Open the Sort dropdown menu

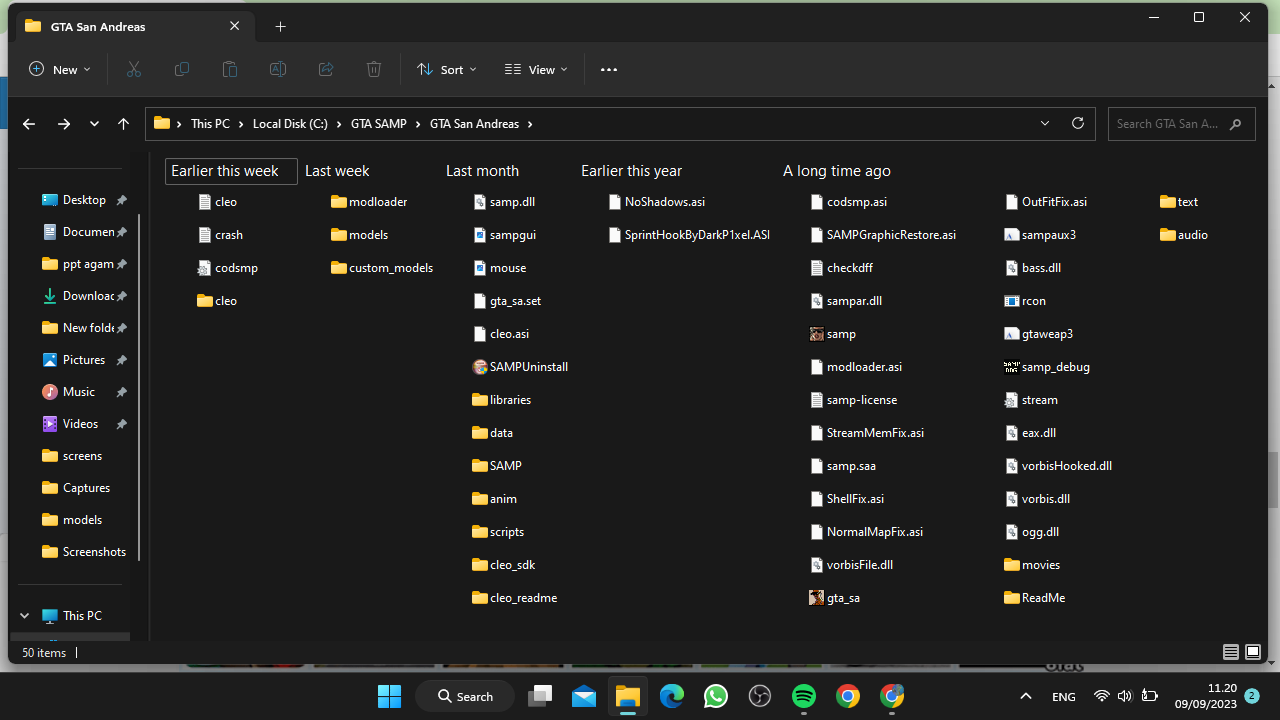tap(447, 69)
